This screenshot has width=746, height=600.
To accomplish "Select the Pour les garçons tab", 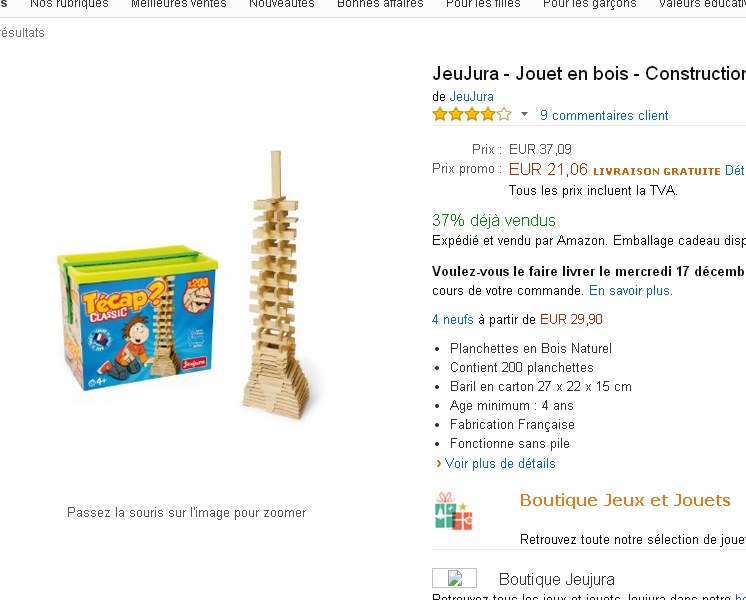I will point(589,4).
